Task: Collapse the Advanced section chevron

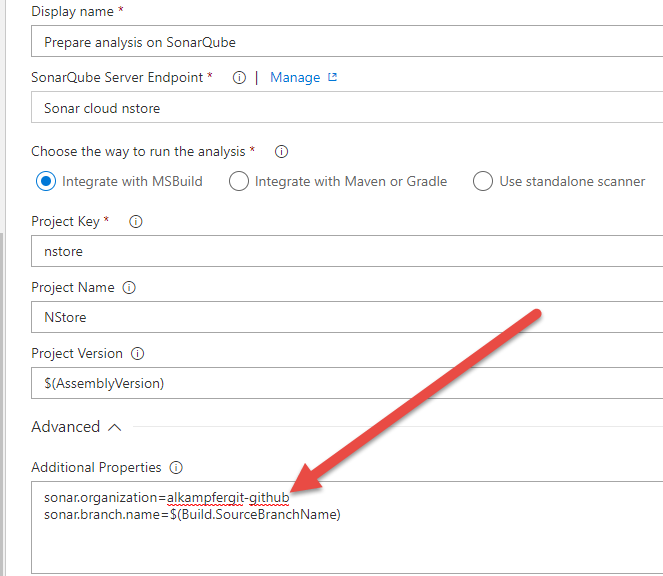Action: pos(115,428)
